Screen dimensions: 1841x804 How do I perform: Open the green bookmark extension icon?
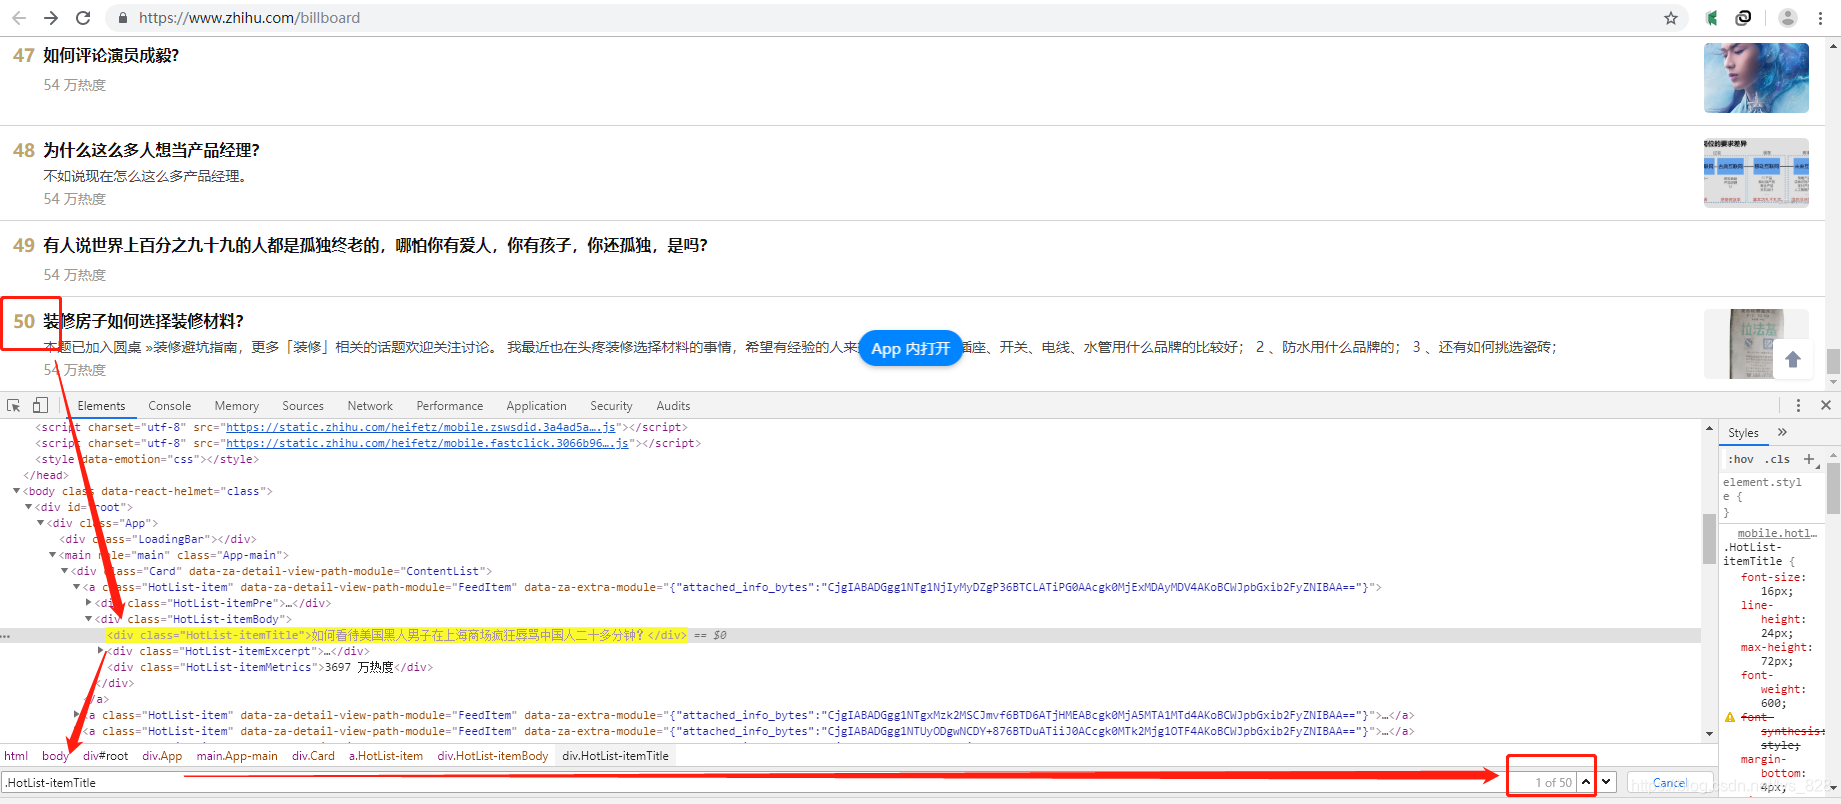(x=1712, y=18)
